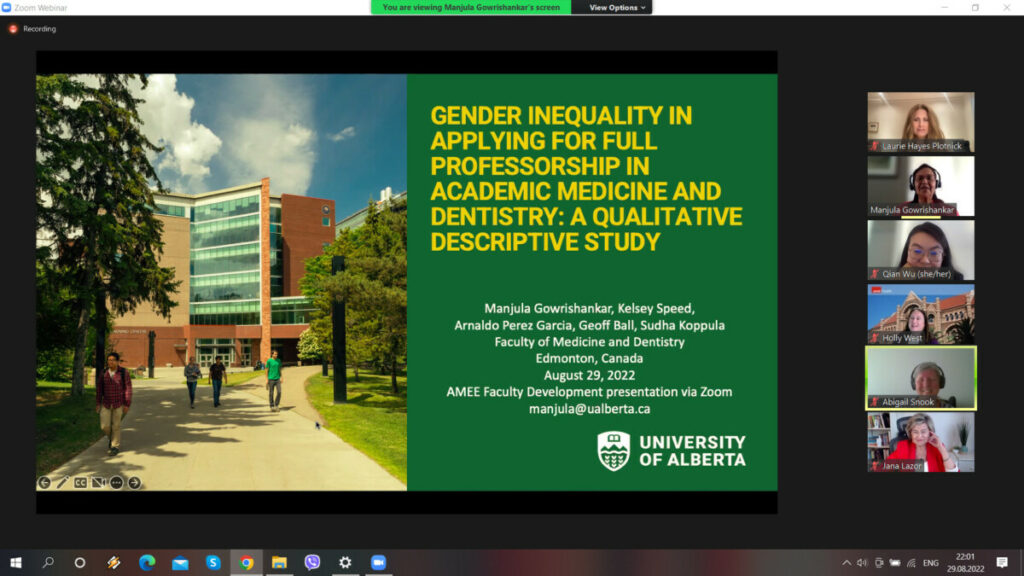
Task: Toggle the camera icon in slideshow controls
Action: [98, 482]
